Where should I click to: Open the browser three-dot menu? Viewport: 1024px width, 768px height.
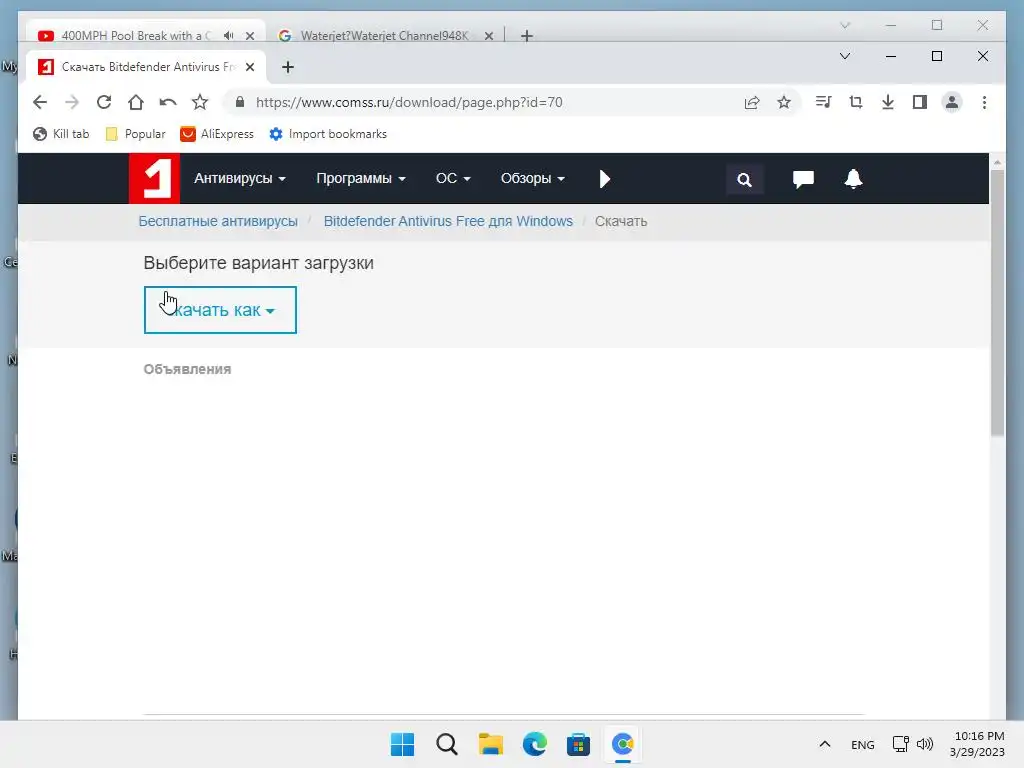click(x=984, y=102)
